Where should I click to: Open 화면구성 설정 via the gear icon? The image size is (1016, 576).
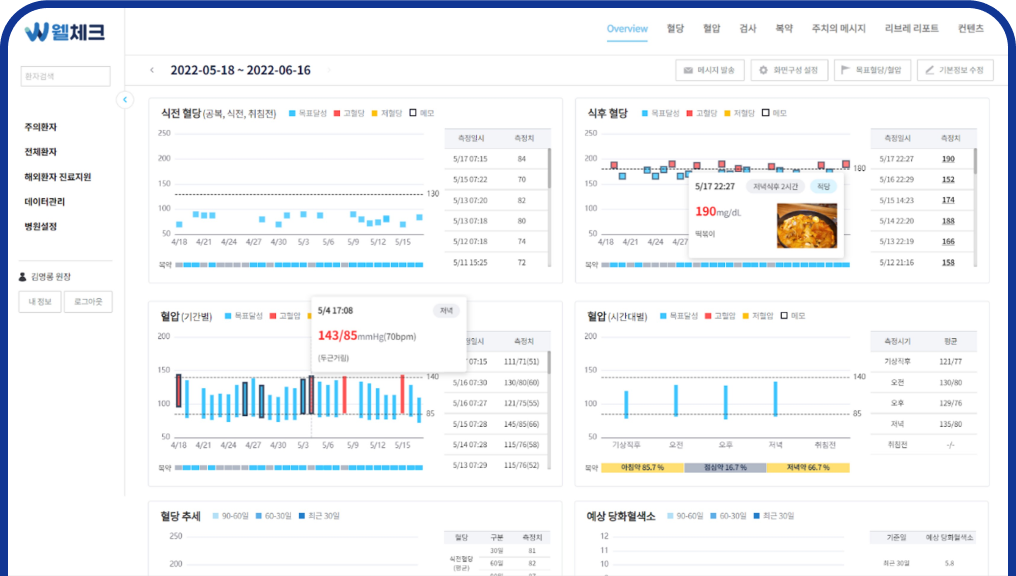[x=763, y=69]
